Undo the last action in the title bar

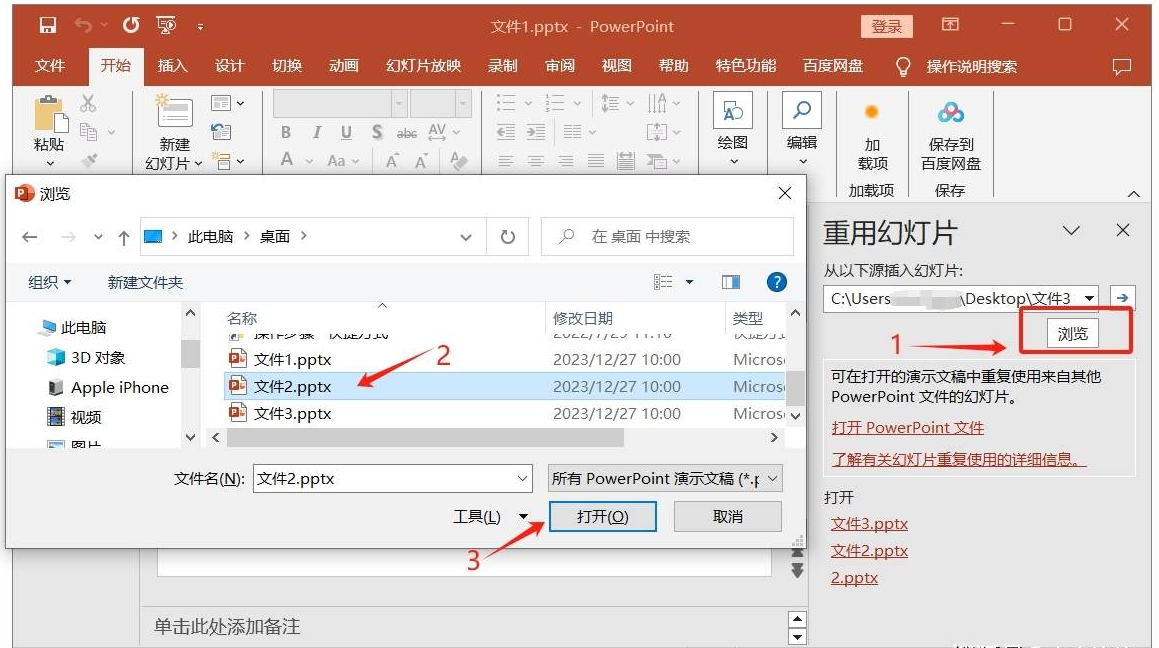click(83, 26)
